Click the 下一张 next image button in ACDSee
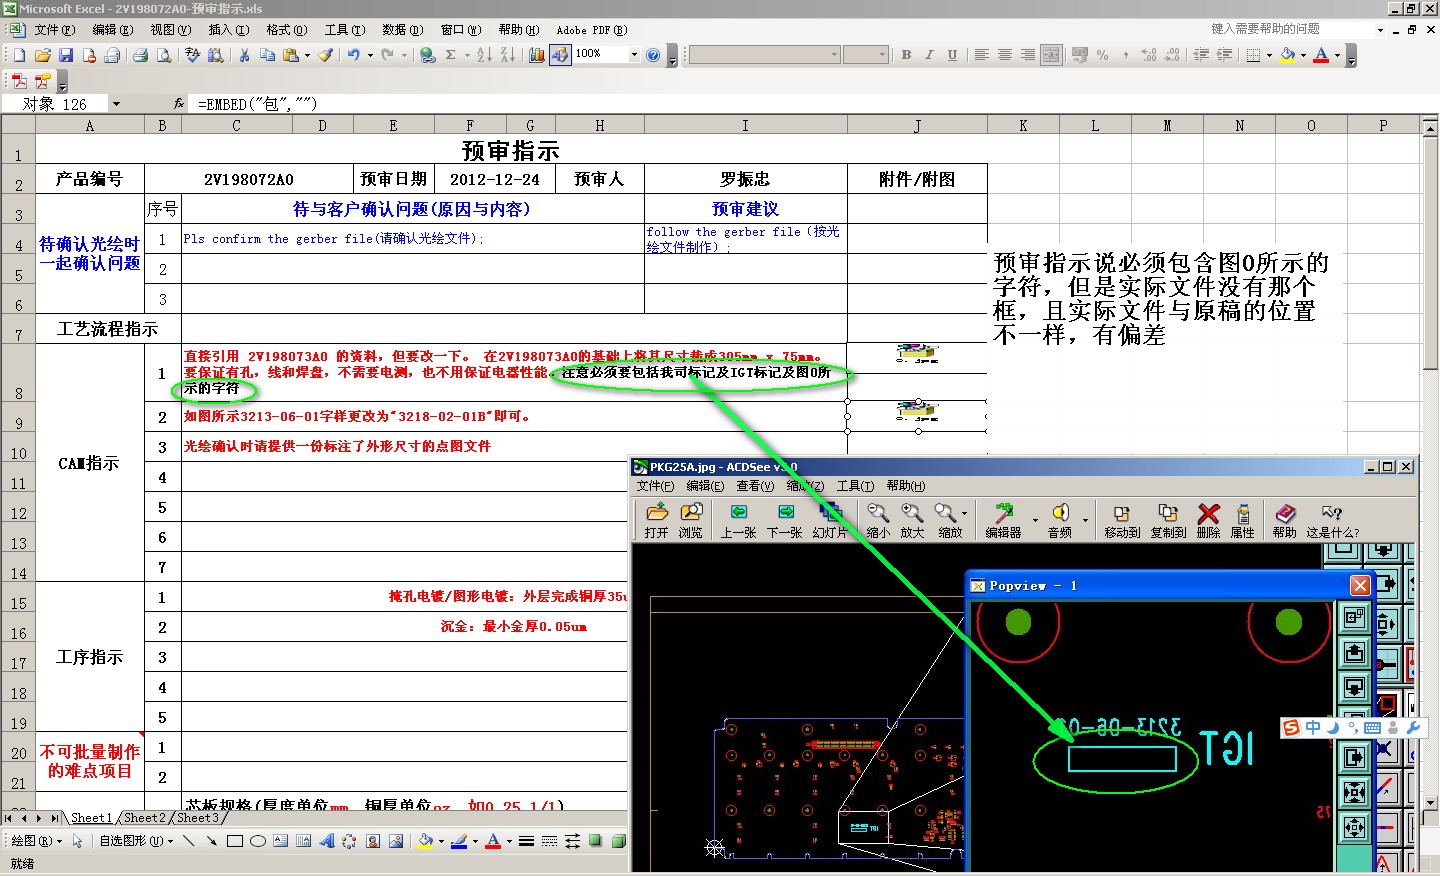 click(x=785, y=521)
